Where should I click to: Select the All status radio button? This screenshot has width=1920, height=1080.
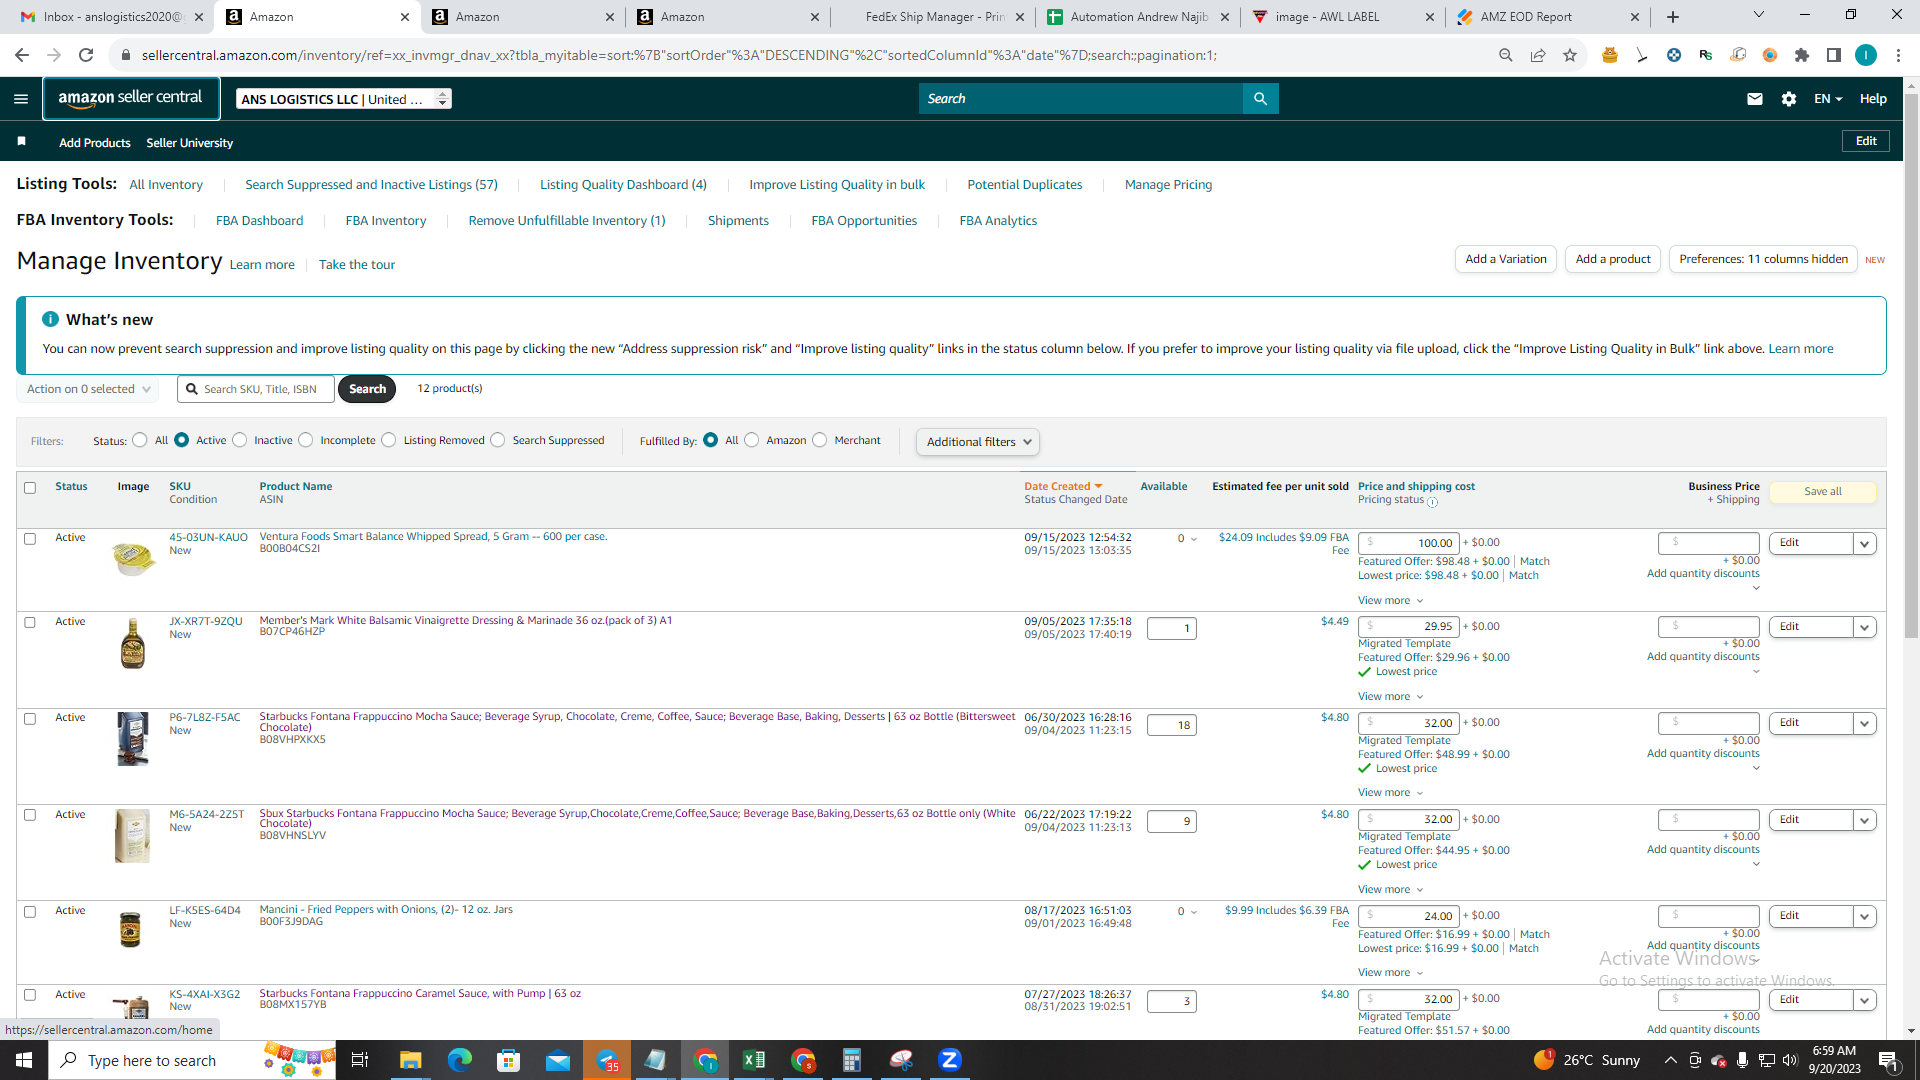click(140, 440)
